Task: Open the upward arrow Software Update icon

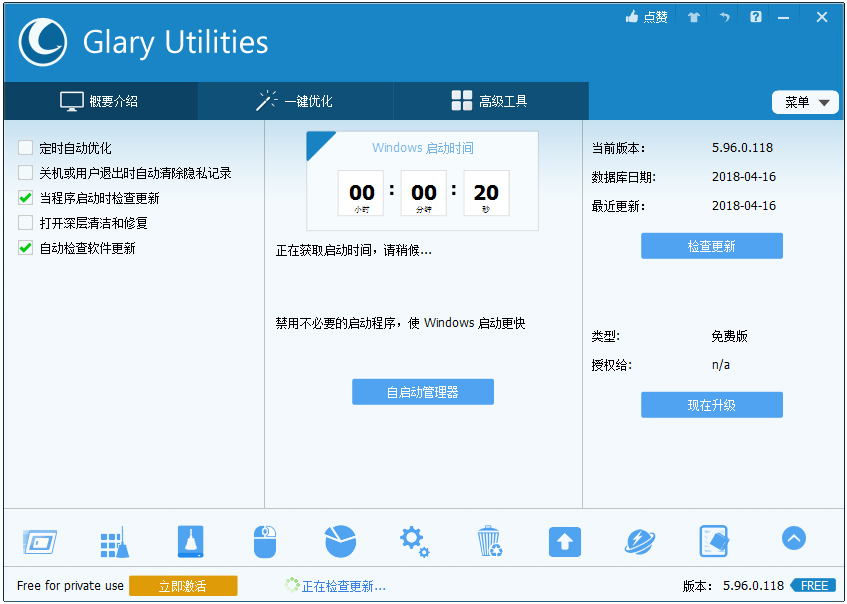Action: pos(564,542)
